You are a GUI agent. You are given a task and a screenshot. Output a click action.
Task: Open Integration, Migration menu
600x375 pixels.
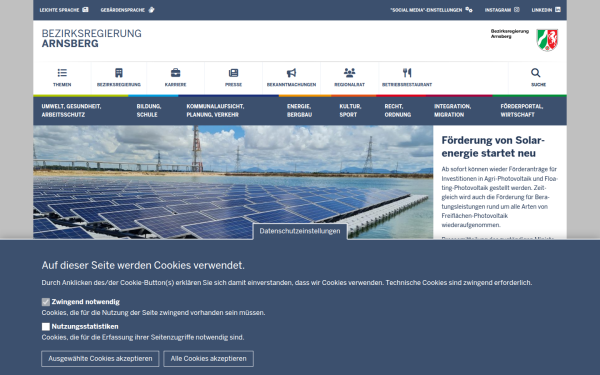(x=452, y=110)
